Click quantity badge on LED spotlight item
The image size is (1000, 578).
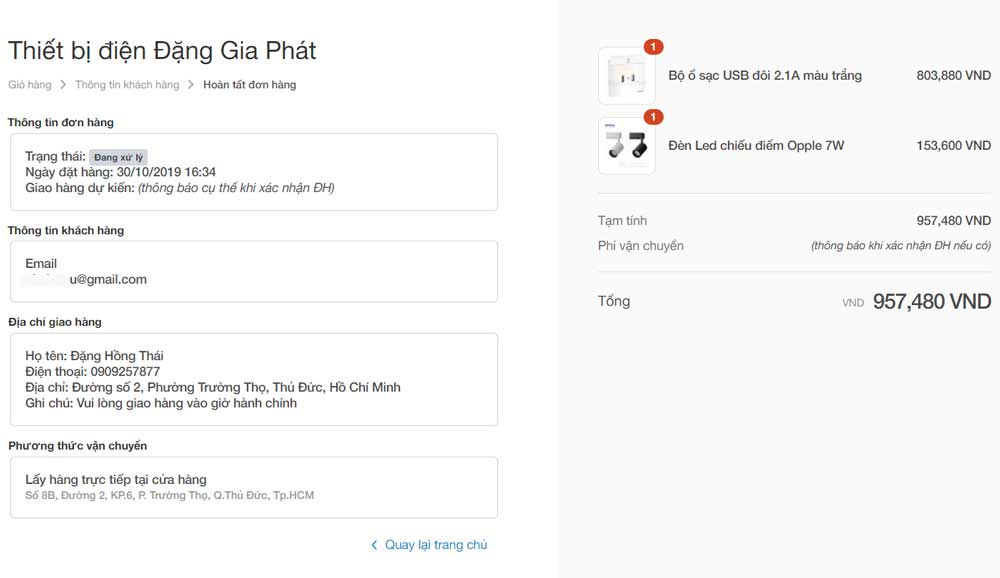[x=653, y=117]
